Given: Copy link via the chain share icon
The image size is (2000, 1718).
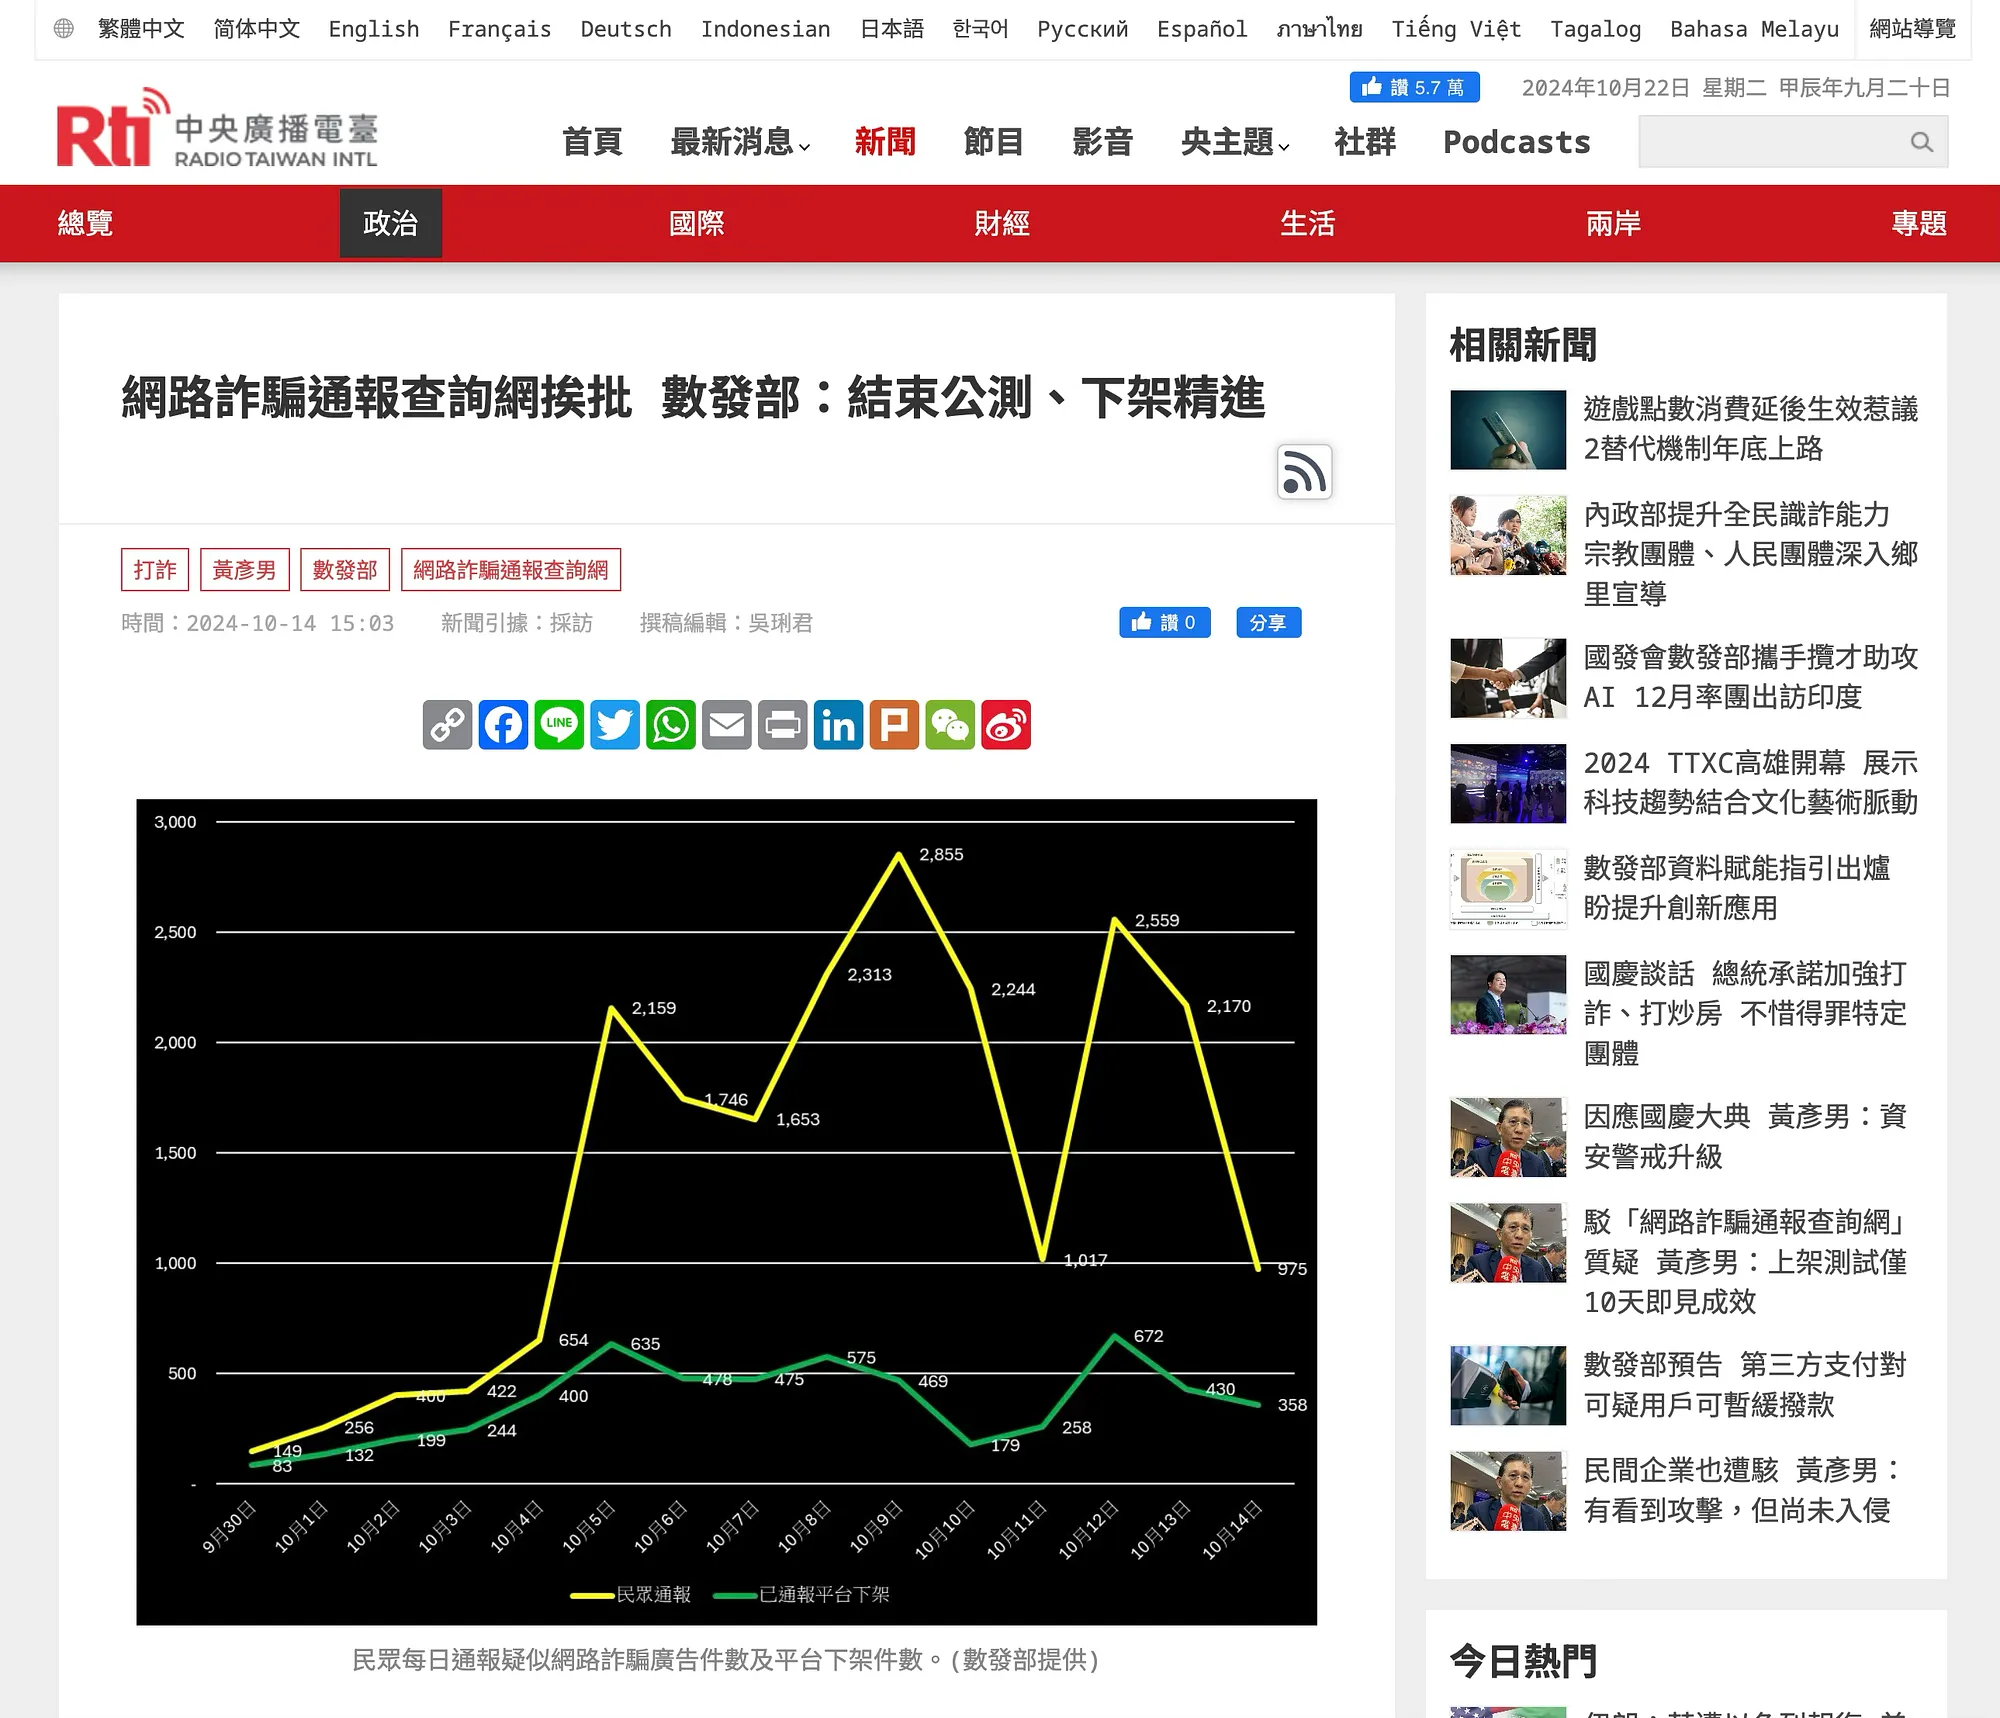Looking at the screenshot, I should click(447, 725).
